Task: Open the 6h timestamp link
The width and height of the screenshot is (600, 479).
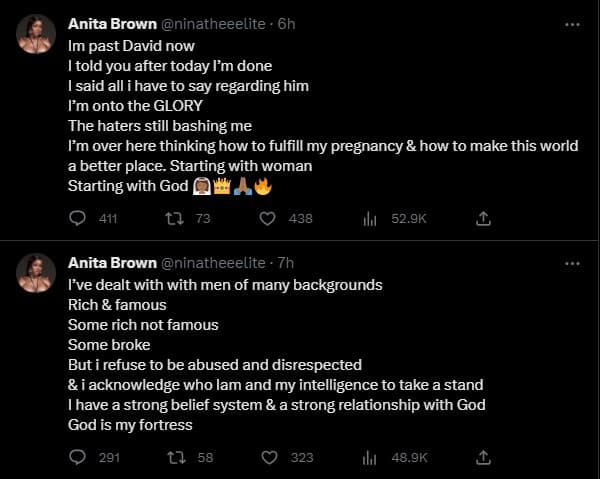Action: pos(286,23)
